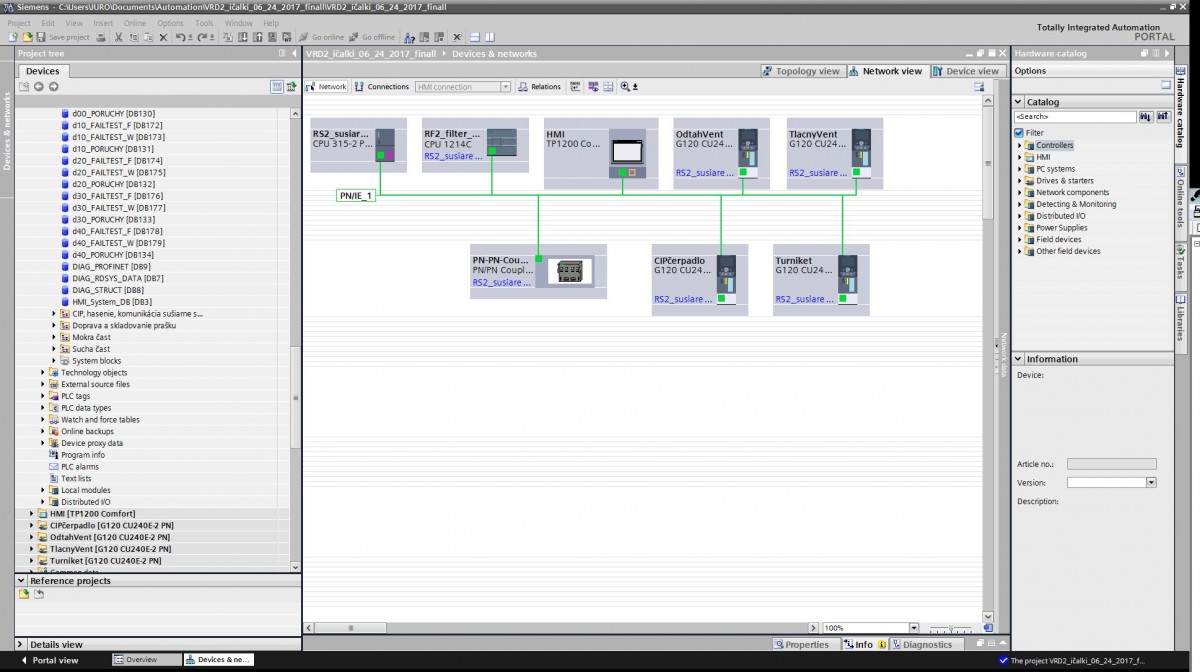
Task: Click the Open project folder icon
Action: (x=27, y=37)
